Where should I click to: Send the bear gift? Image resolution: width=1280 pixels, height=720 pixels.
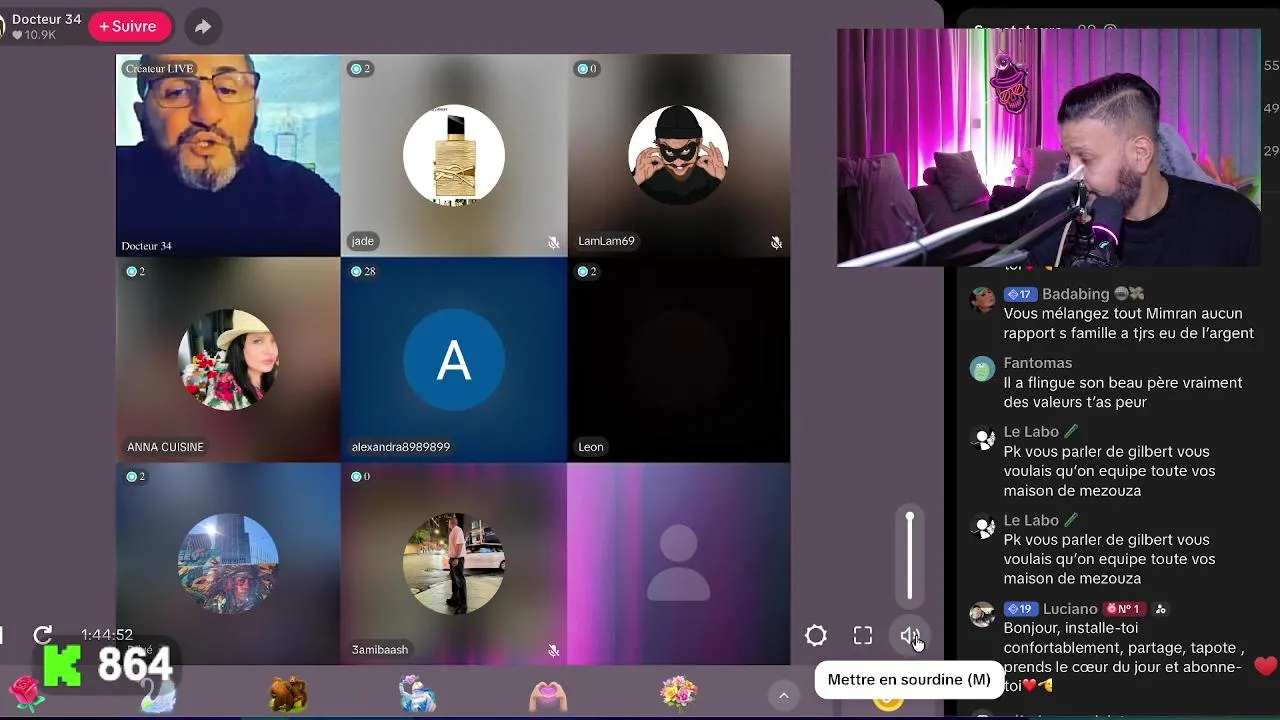coord(288,694)
